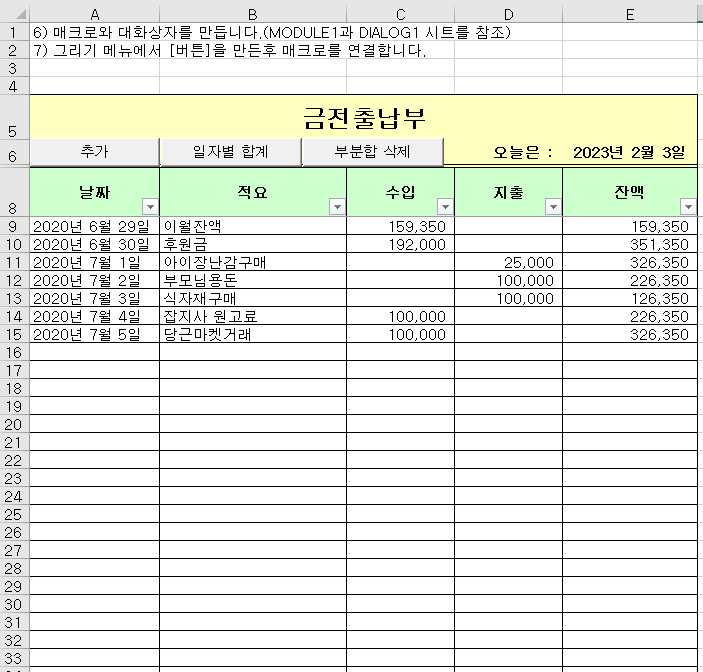The width and height of the screenshot is (703, 672).
Task: Select row 33 header
Action: 14,658
